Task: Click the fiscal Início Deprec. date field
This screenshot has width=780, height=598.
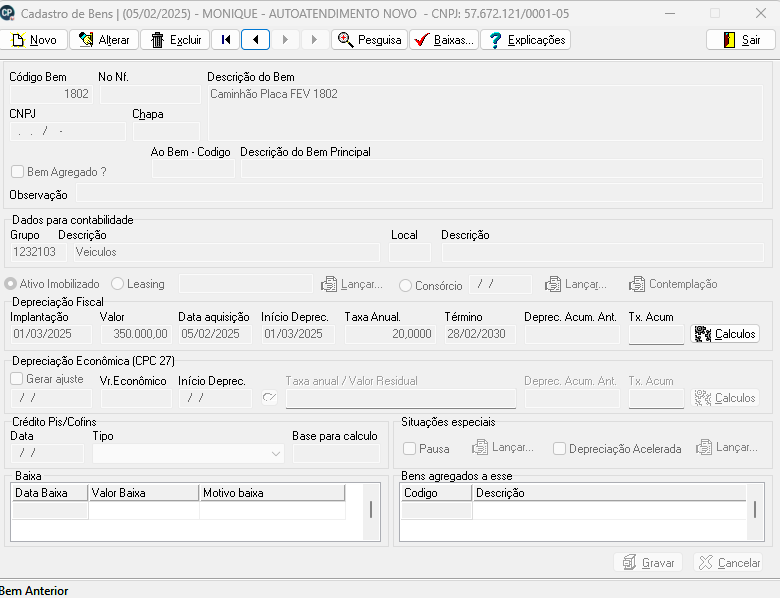Action: tap(298, 334)
